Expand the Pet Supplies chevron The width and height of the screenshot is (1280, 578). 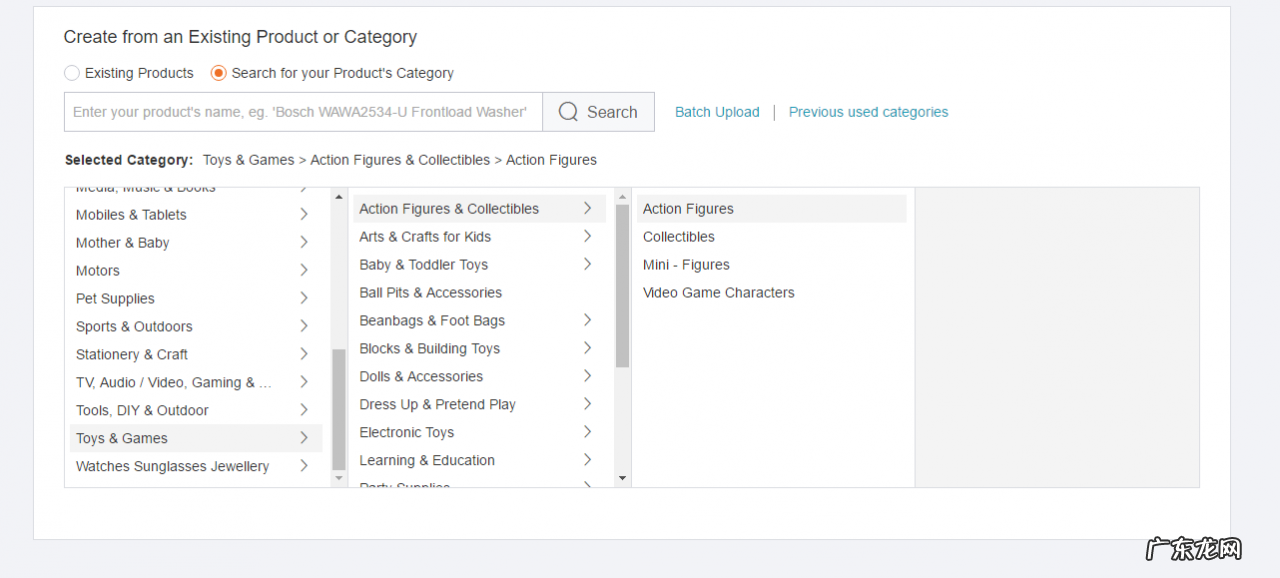(x=303, y=298)
